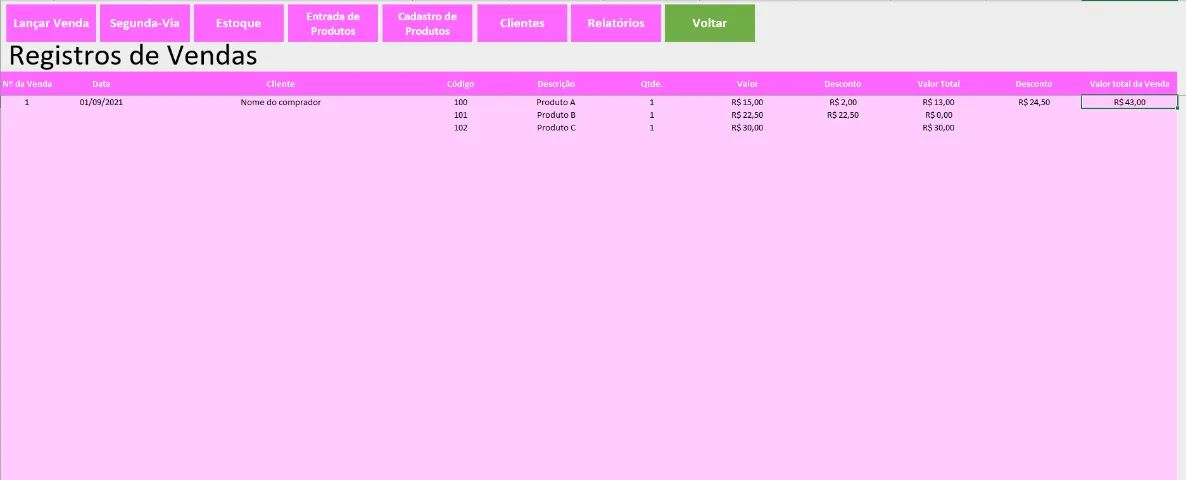
Task: Show the Clientes page
Action: pos(522,23)
